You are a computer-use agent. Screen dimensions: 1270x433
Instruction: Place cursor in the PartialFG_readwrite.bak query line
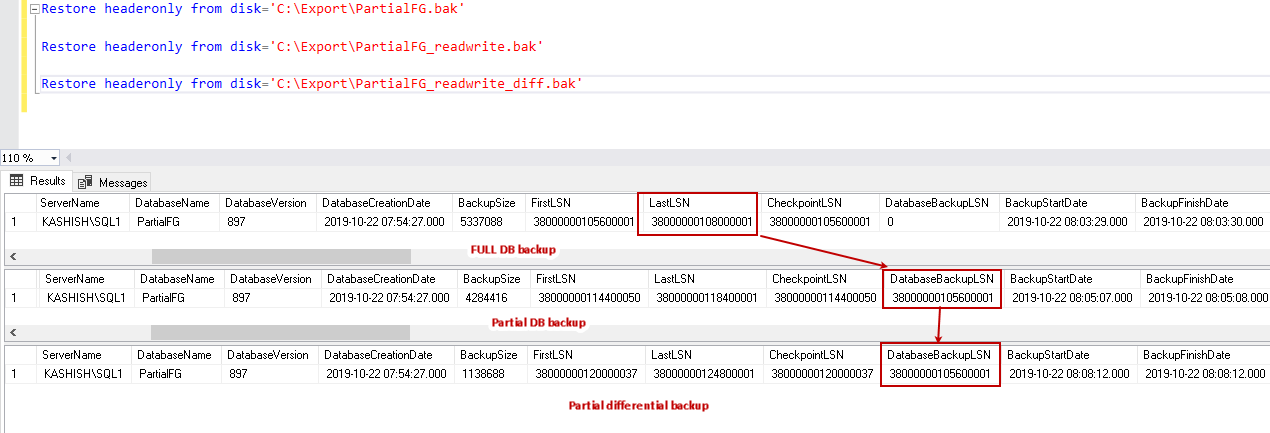(x=293, y=46)
